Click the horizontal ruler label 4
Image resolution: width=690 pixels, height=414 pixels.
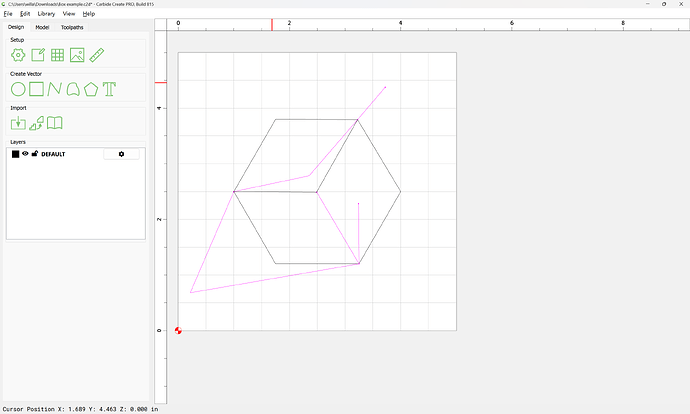pyautogui.click(x=400, y=23)
